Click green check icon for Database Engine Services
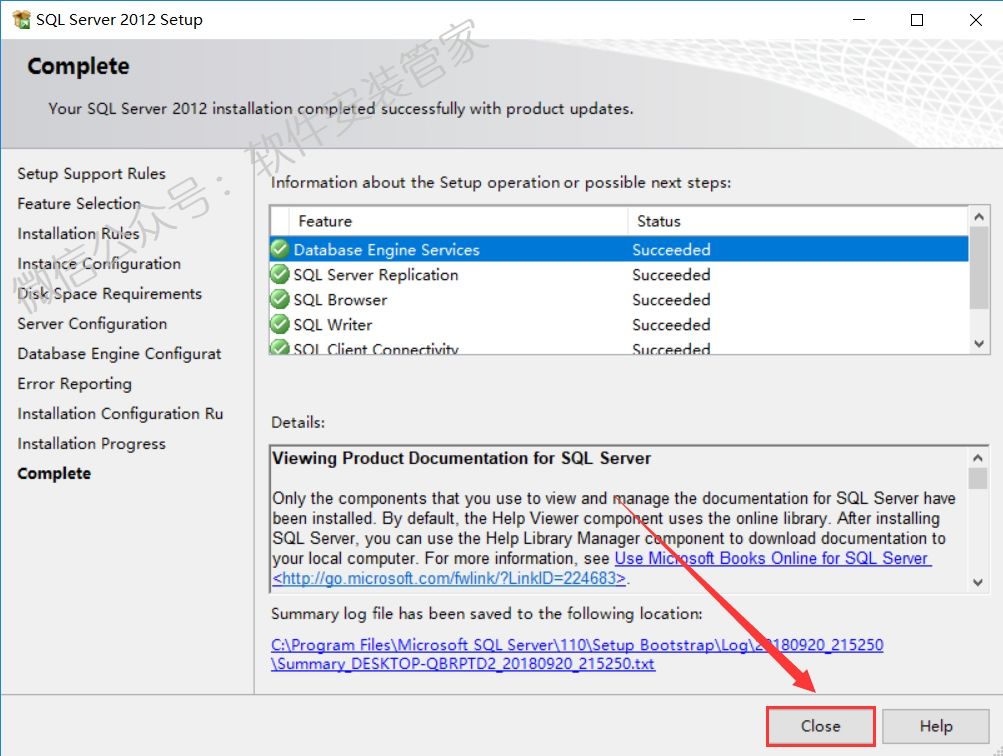1003x756 pixels. point(280,249)
